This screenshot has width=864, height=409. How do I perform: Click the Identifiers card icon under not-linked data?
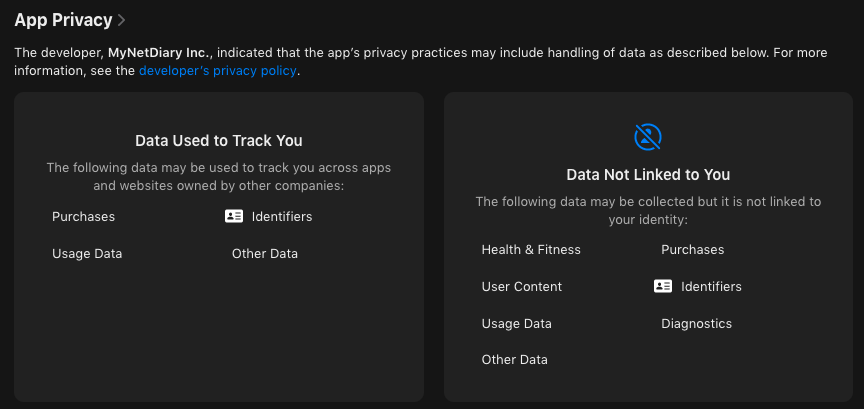pos(663,286)
